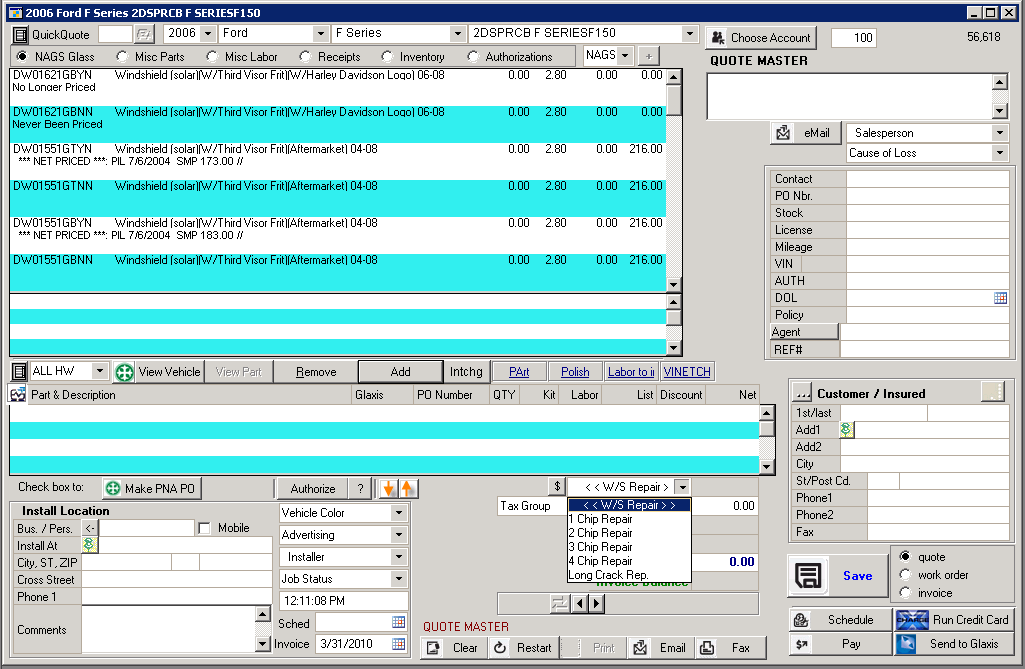The image size is (1025, 669).
Task: Open the F Series model dropdown
Action: point(458,33)
